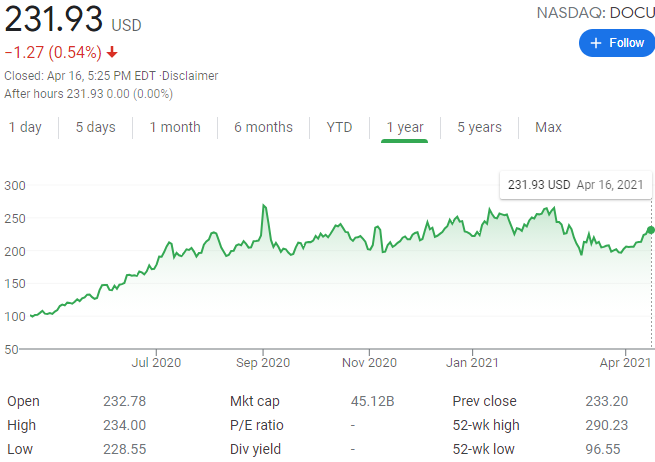
Task: Select the 1 year tab
Action: coord(405,127)
